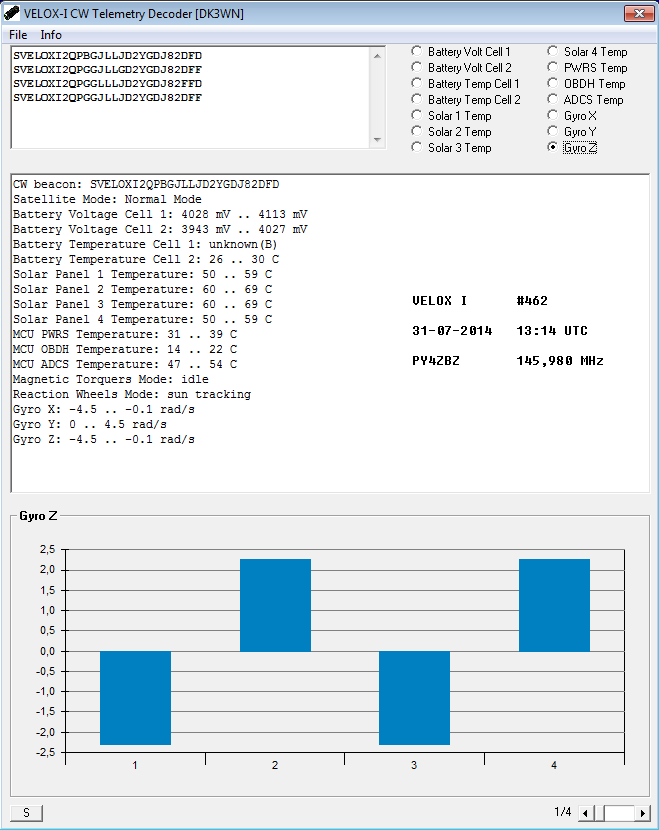Select Gyro Y radio button

(553, 131)
